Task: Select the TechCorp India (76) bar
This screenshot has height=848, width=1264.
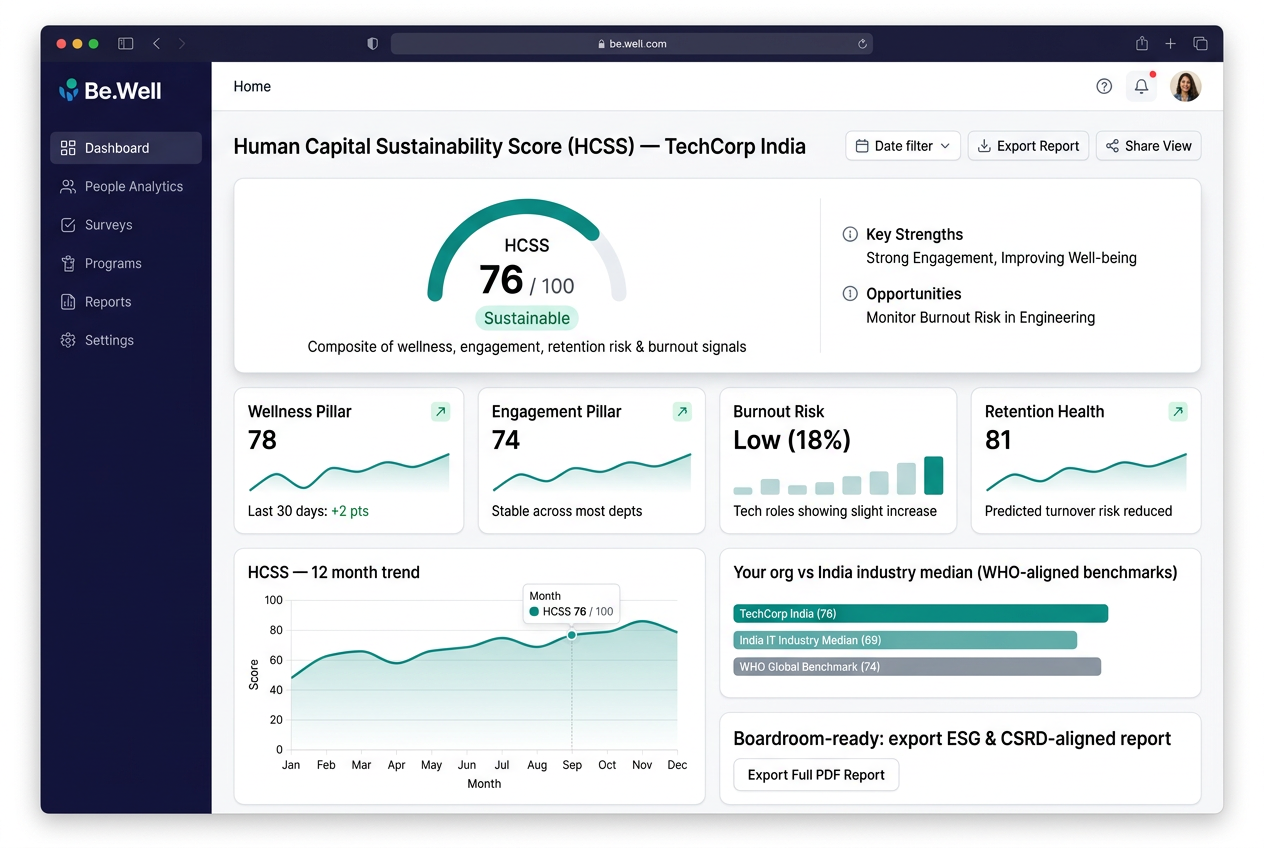Action: pyautogui.click(x=920, y=613)
